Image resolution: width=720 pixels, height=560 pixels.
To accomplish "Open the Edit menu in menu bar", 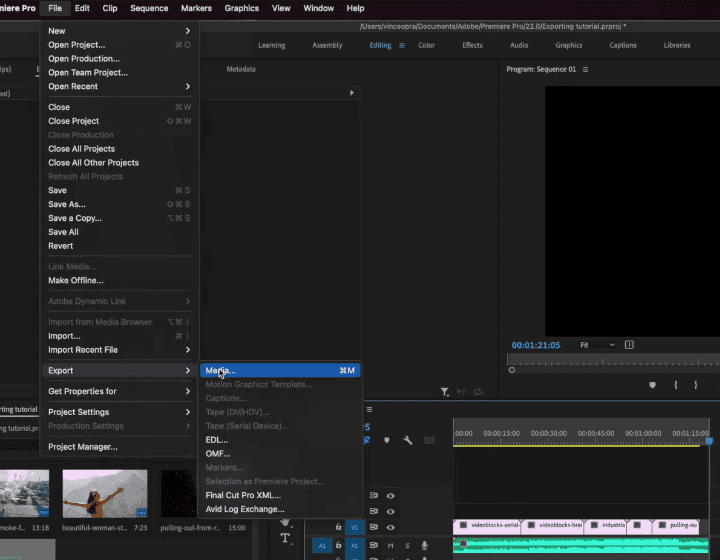I will click(82, 8).
